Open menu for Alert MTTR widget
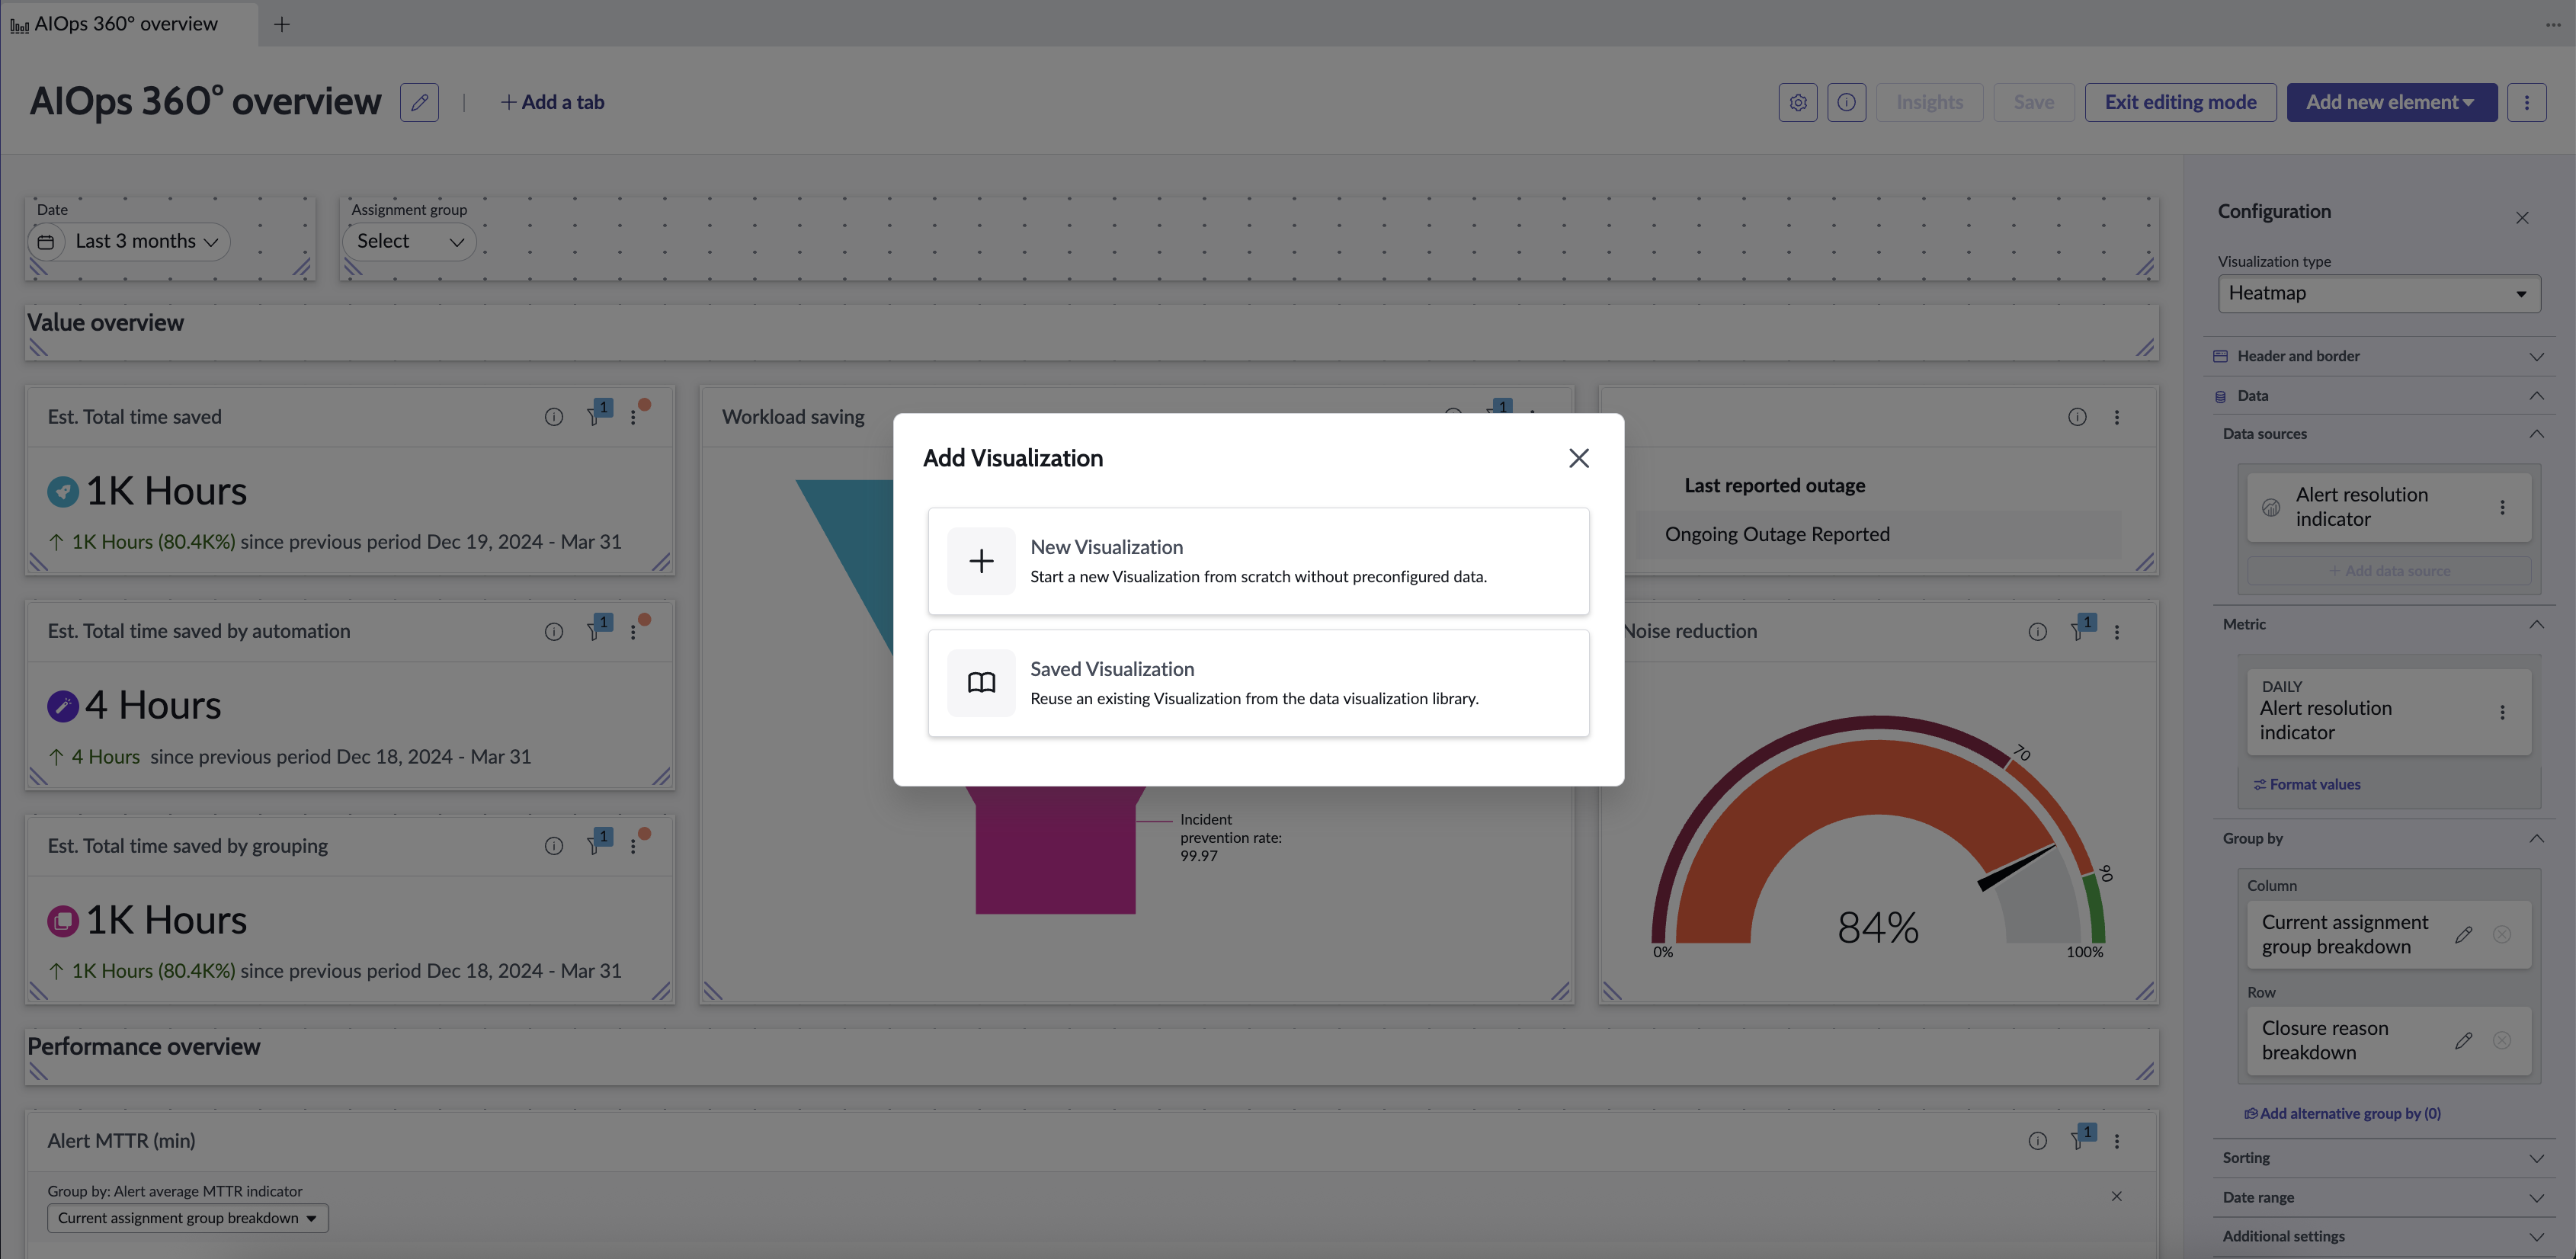This screenshot has width=2576, height=1259. (2116, 1141)
